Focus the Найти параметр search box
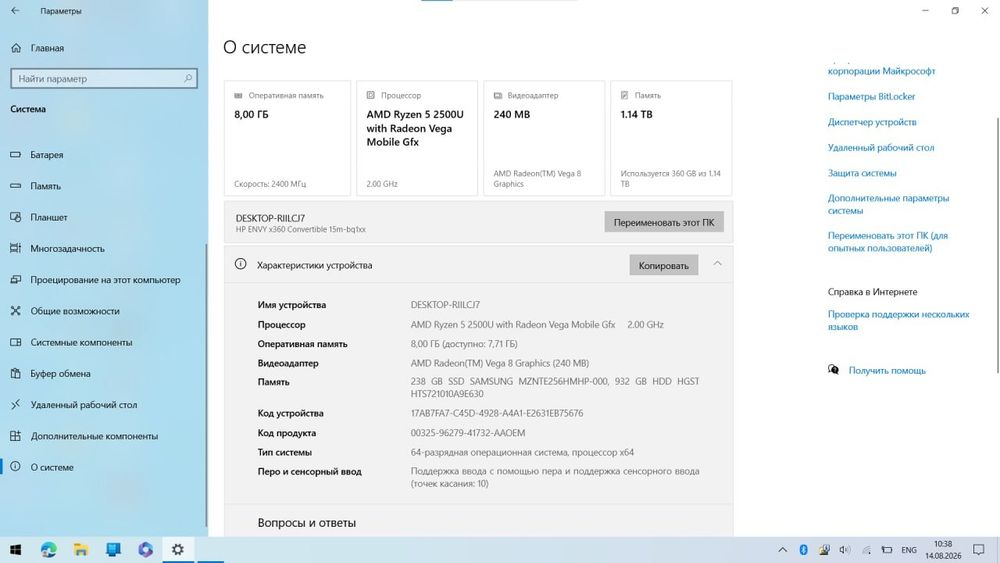The image size is (1000, 563). [x=104, y=78]
